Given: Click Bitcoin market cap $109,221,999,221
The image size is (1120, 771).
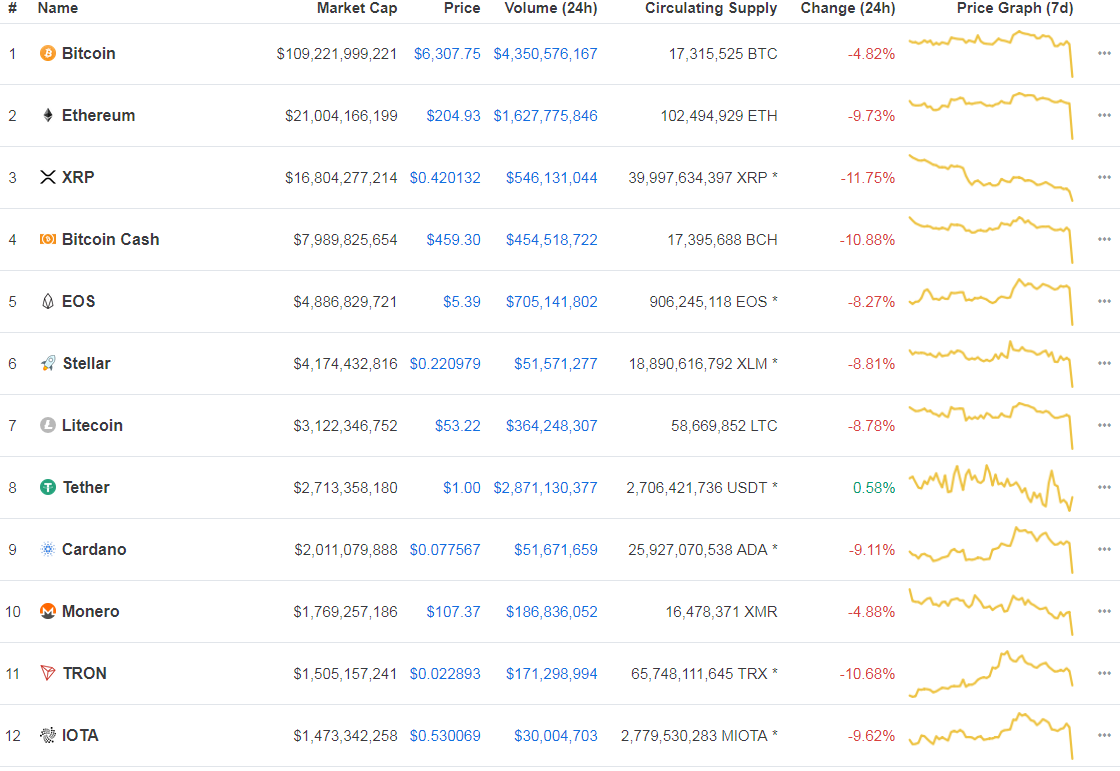Looking at the screenshot, I should [x=337, y=54].
